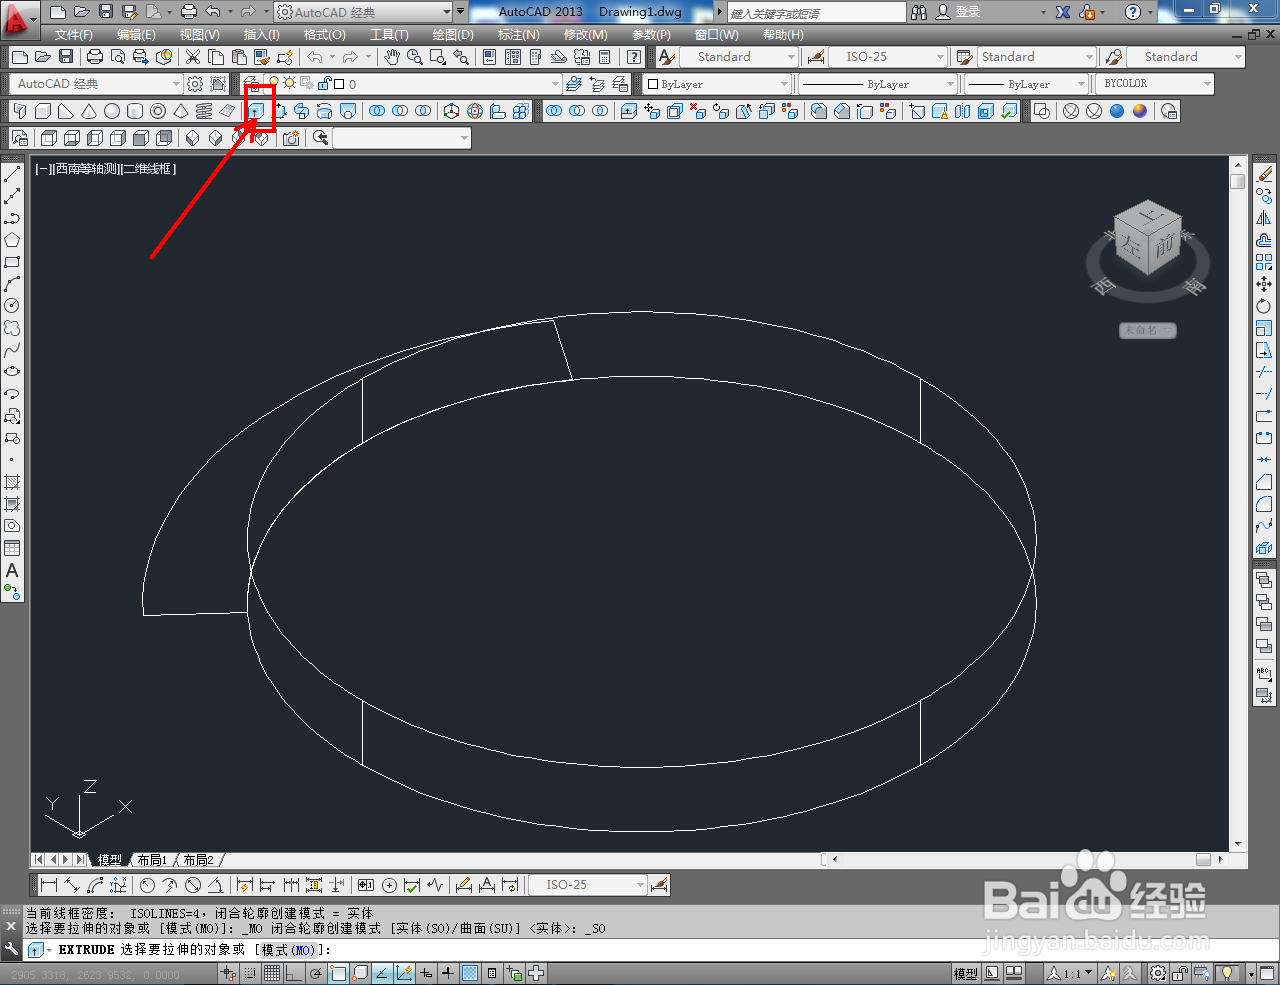Open the 修改(M) menu

pos(585,35)
